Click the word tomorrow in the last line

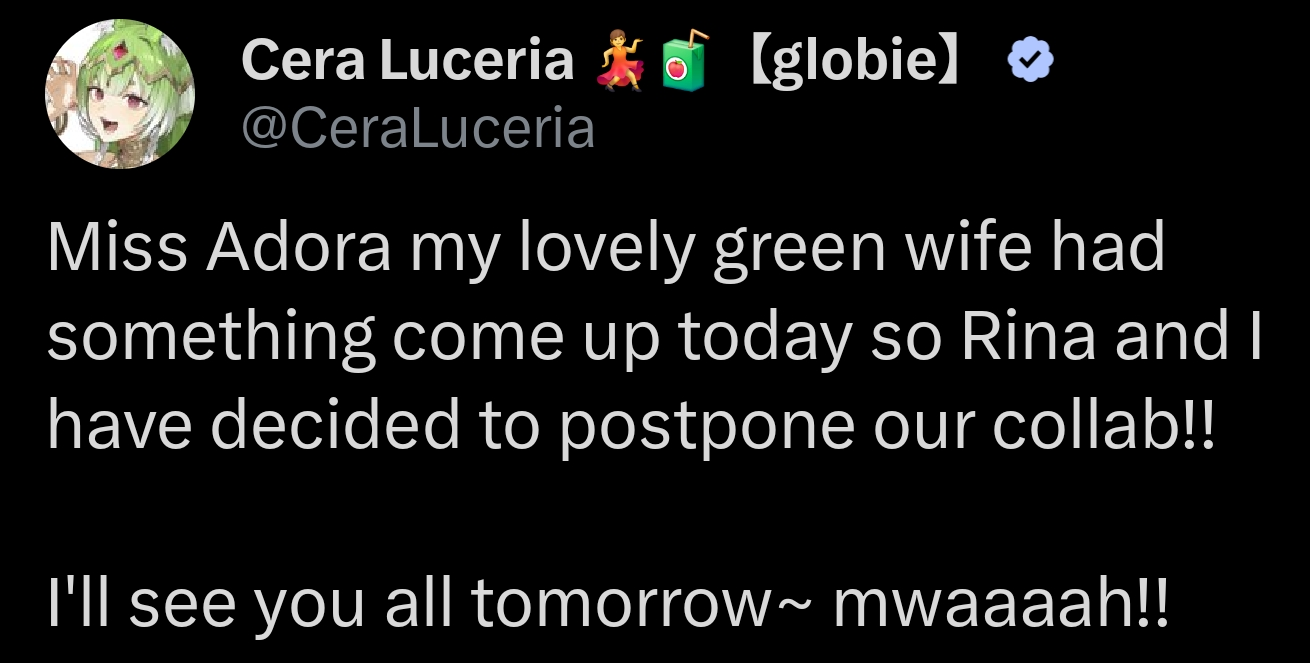[x=612, y=605]
